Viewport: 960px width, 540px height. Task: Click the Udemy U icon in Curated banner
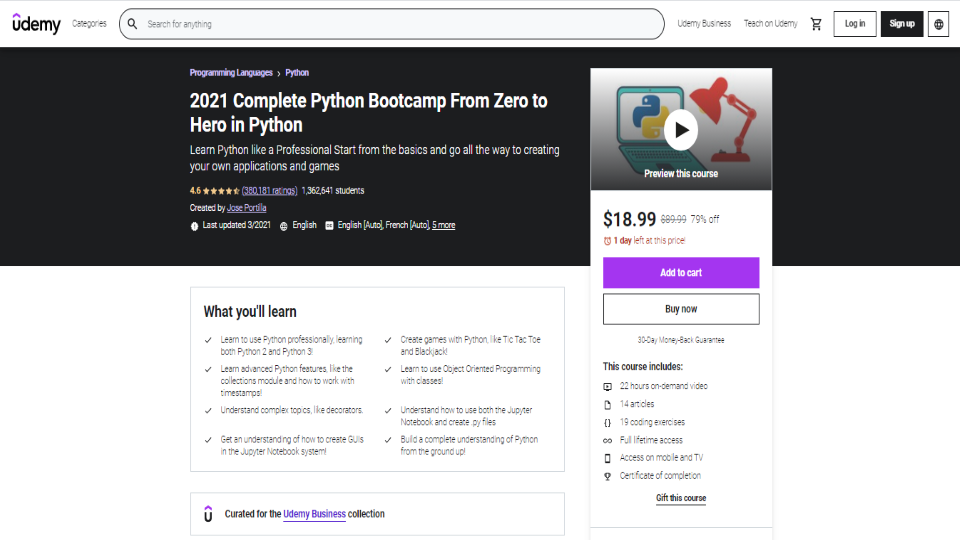pyautogui.click(x=208, y=514)
